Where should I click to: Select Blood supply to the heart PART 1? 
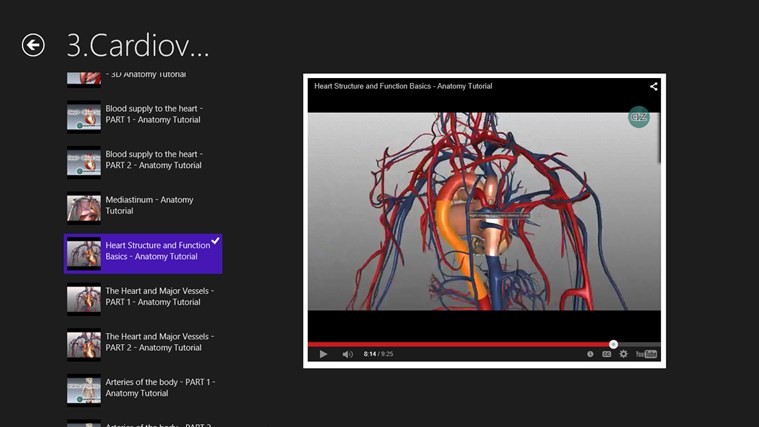tap(153, 114)
